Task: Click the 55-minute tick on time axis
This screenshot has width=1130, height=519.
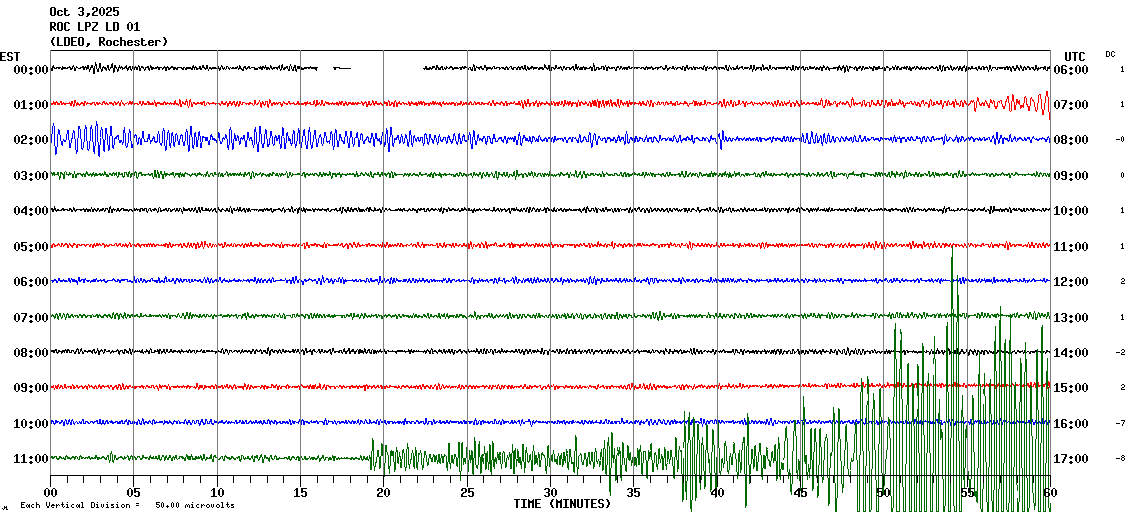Action: [x=967, y=493]
